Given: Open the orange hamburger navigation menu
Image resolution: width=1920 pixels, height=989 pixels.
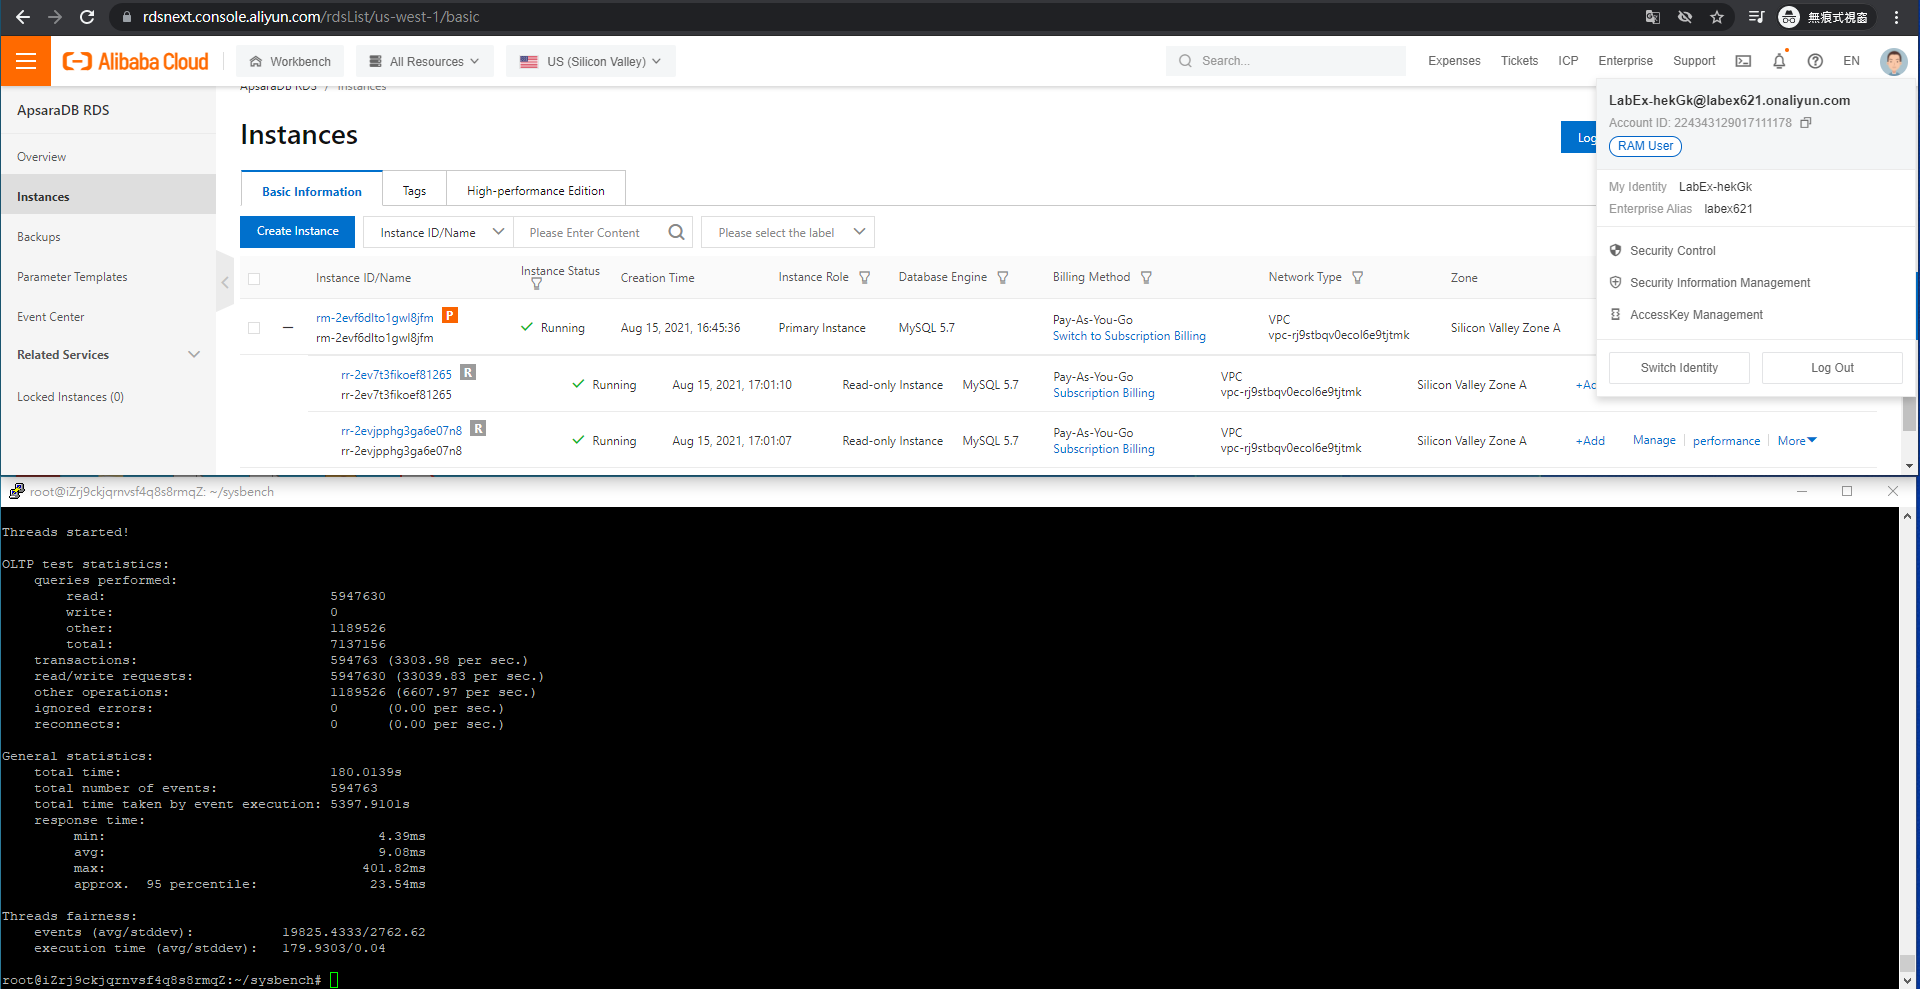Looking at the screenshot, I should click(x=26, y=61).
